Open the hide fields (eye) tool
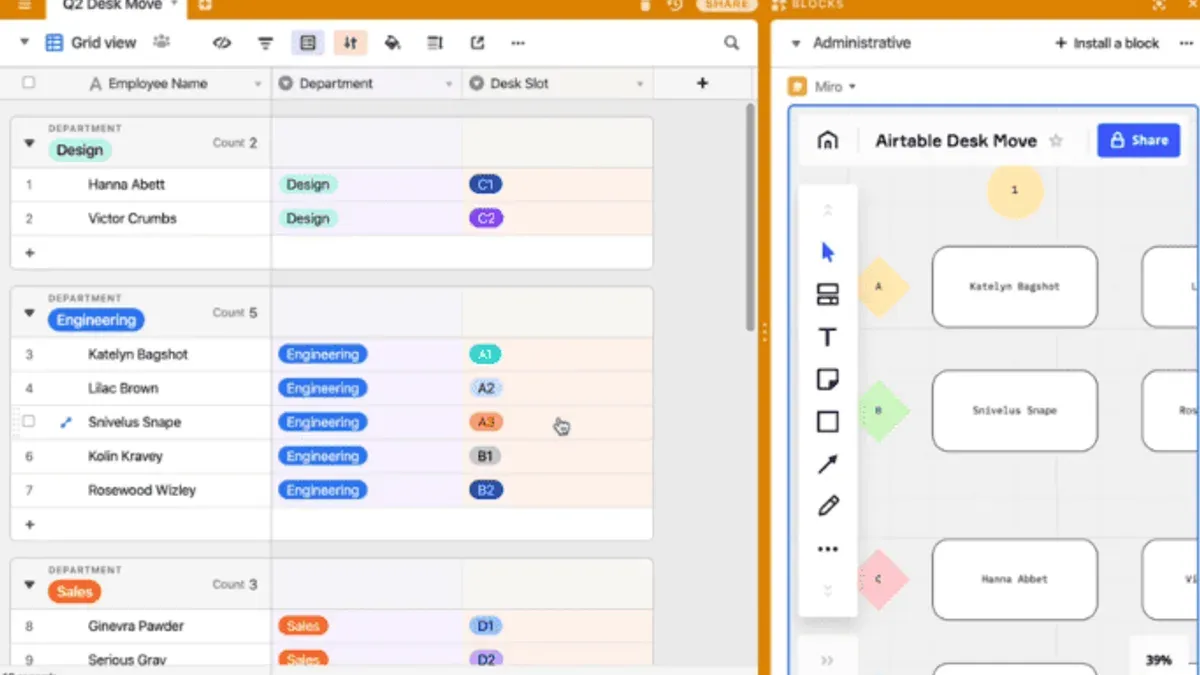1200x675 pixels. point(222,43)
